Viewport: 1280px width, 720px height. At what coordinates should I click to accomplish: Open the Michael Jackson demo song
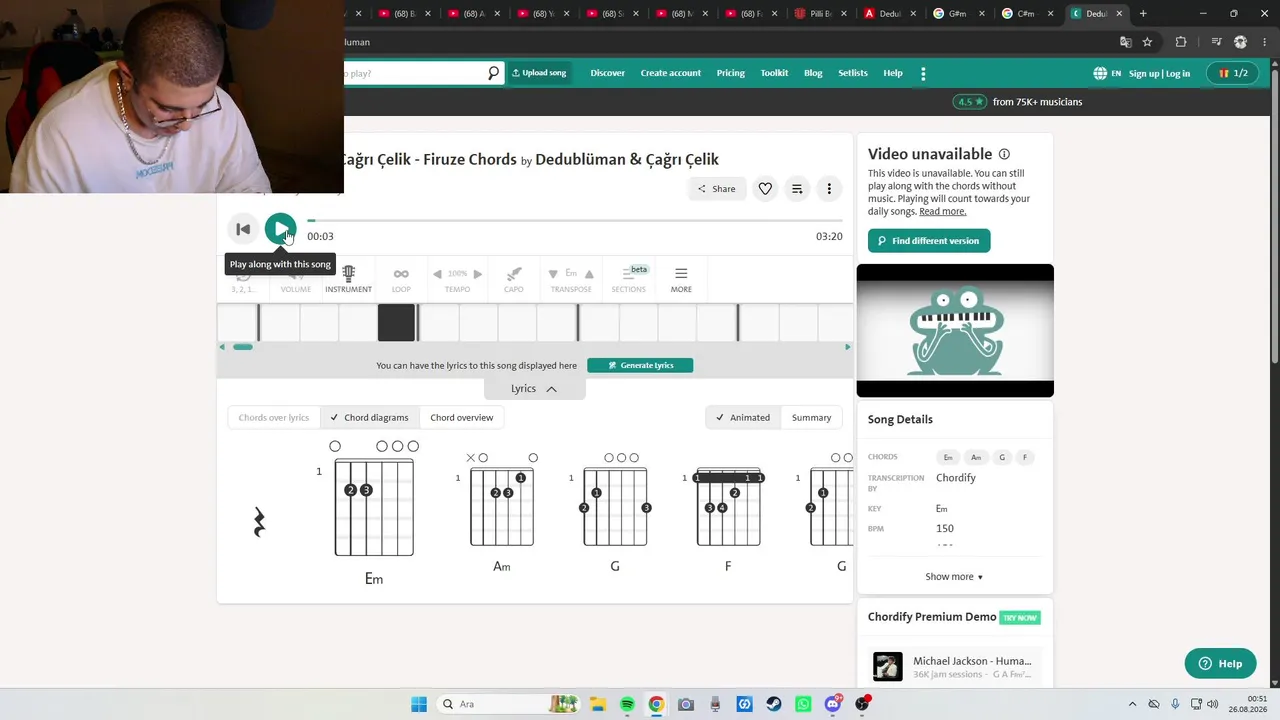955,666
